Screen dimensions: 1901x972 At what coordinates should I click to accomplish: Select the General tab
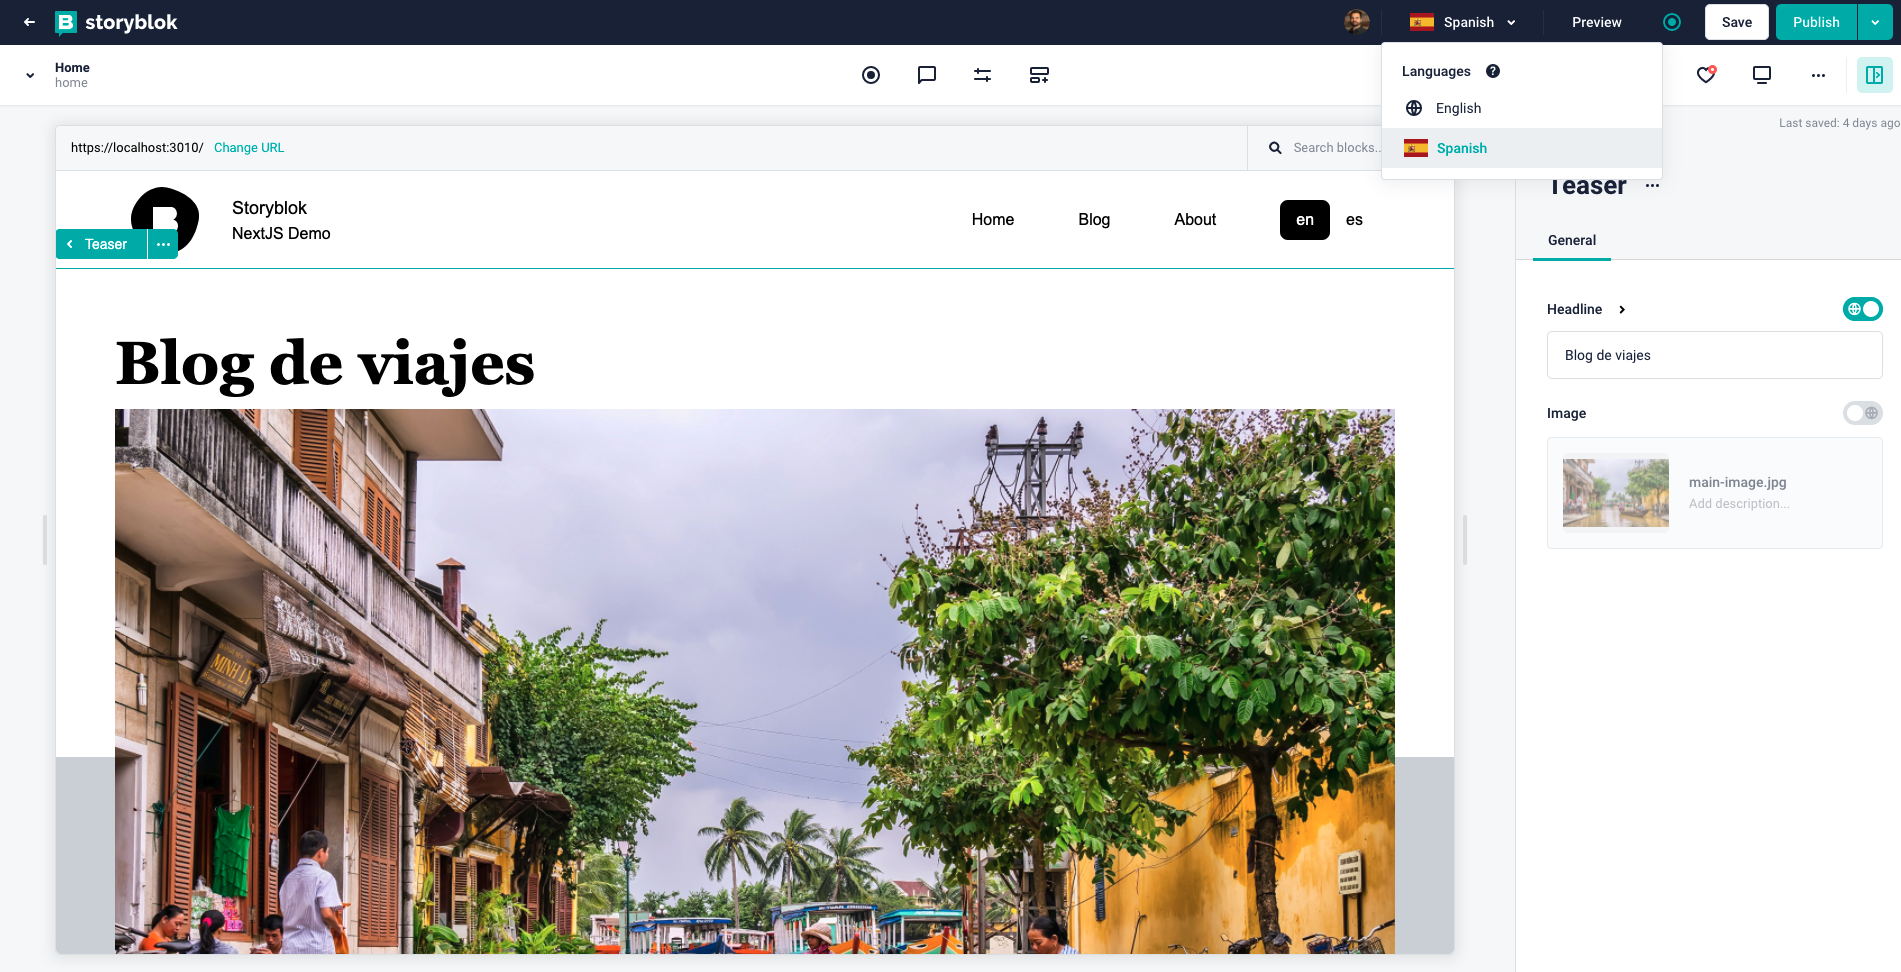1572,241
